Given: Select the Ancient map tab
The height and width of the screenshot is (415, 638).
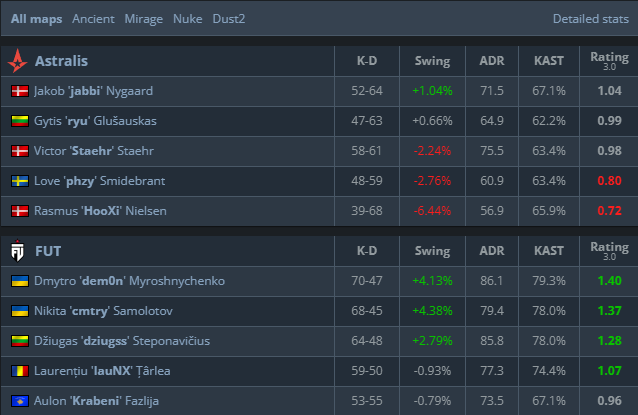Looking at the screenshot, I should click(x=94, y=19).
